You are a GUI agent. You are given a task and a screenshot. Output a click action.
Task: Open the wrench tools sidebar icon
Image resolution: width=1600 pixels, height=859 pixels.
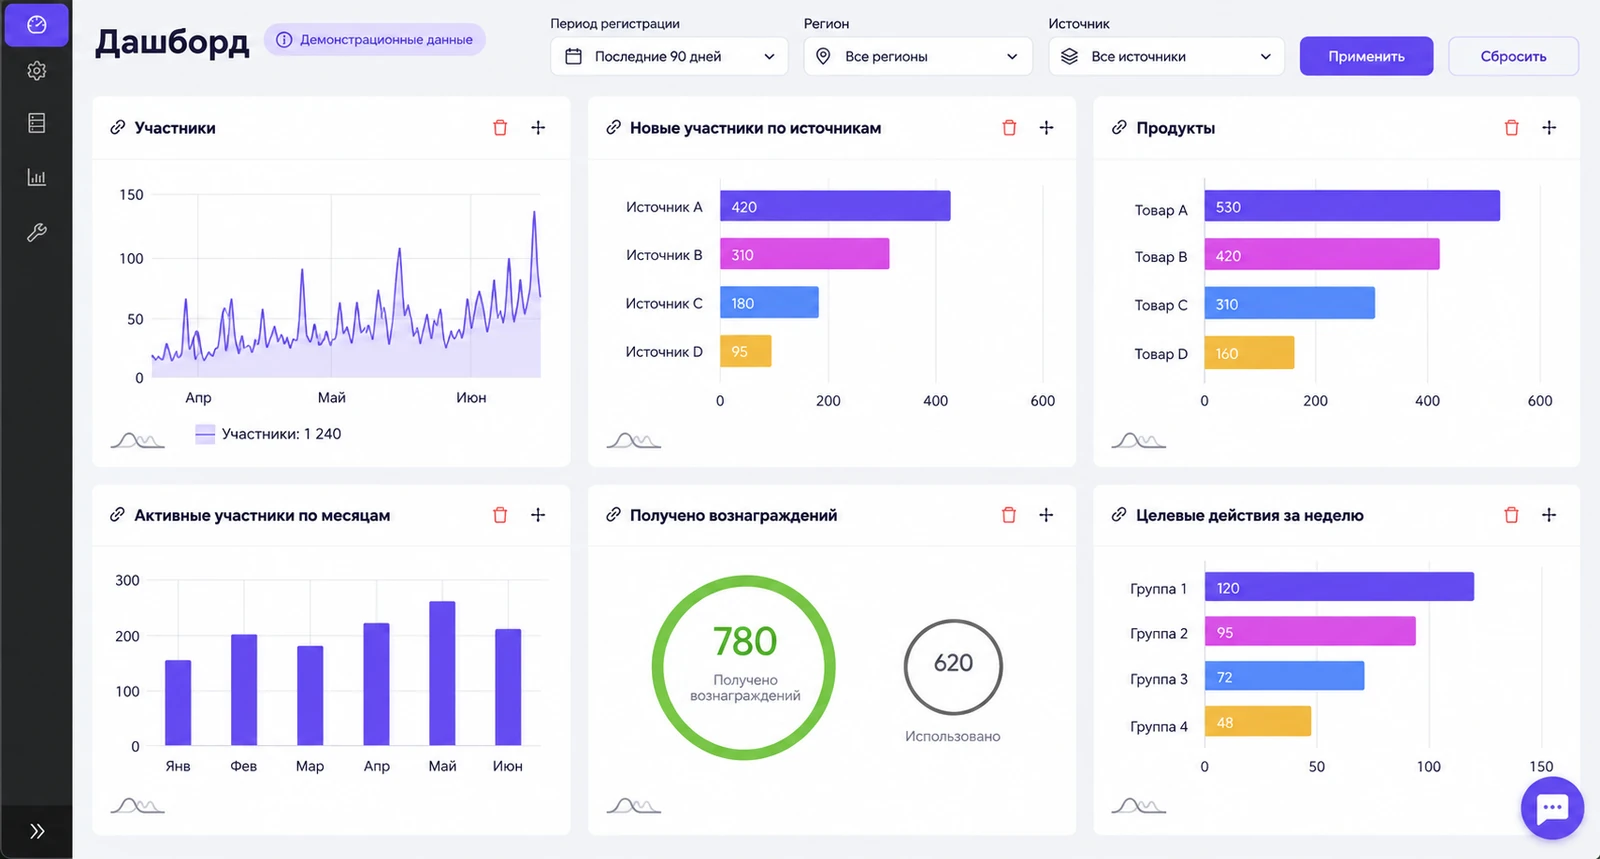[37, 232]
